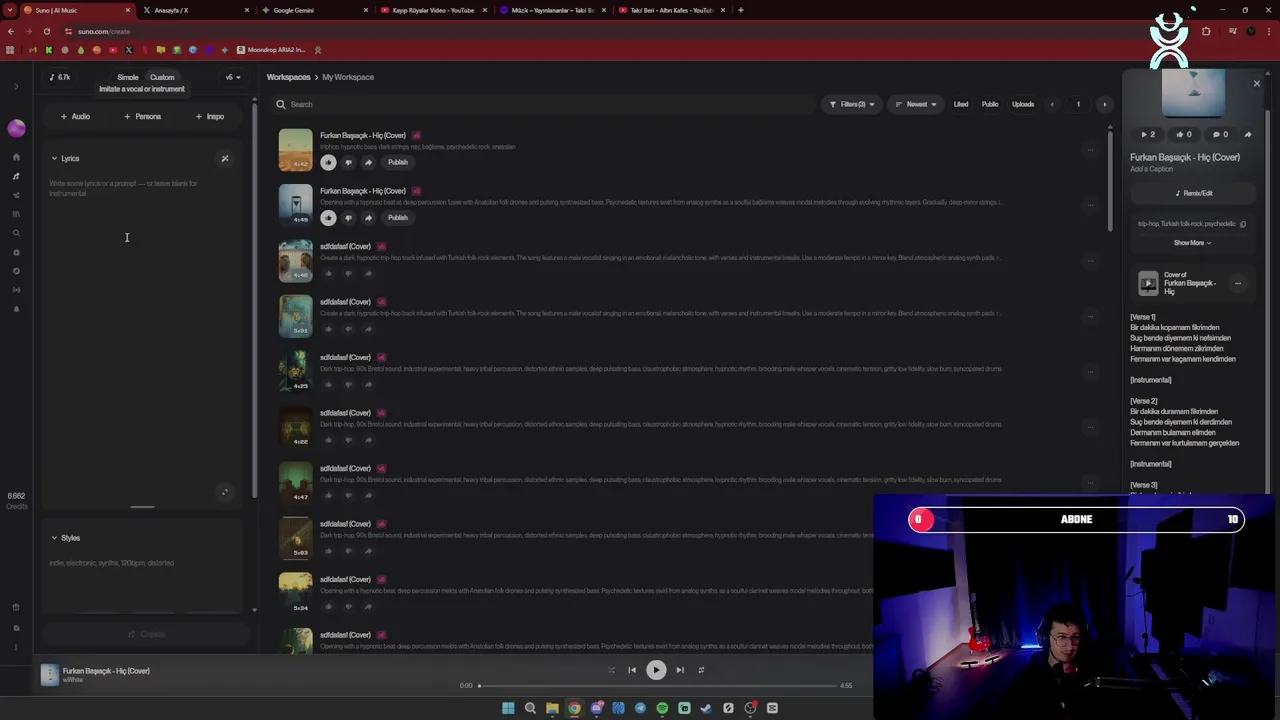The image size is (1280, 720).
Task: Open the Newest sort dropdown
Action: point(915,104)
